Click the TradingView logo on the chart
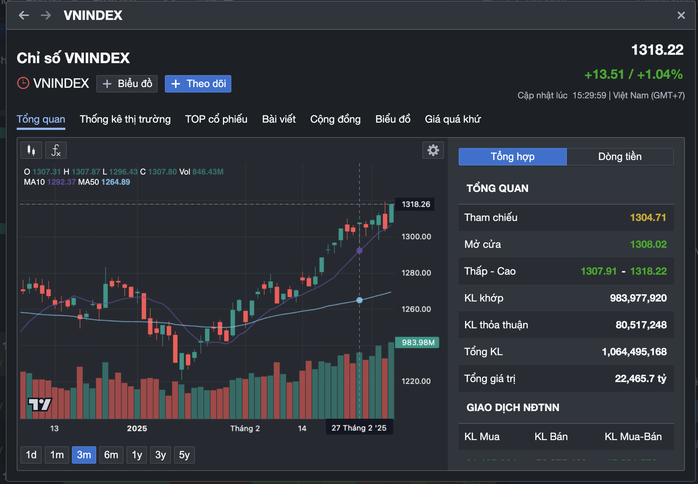This screenshot has height=484, width=698. 40,404
